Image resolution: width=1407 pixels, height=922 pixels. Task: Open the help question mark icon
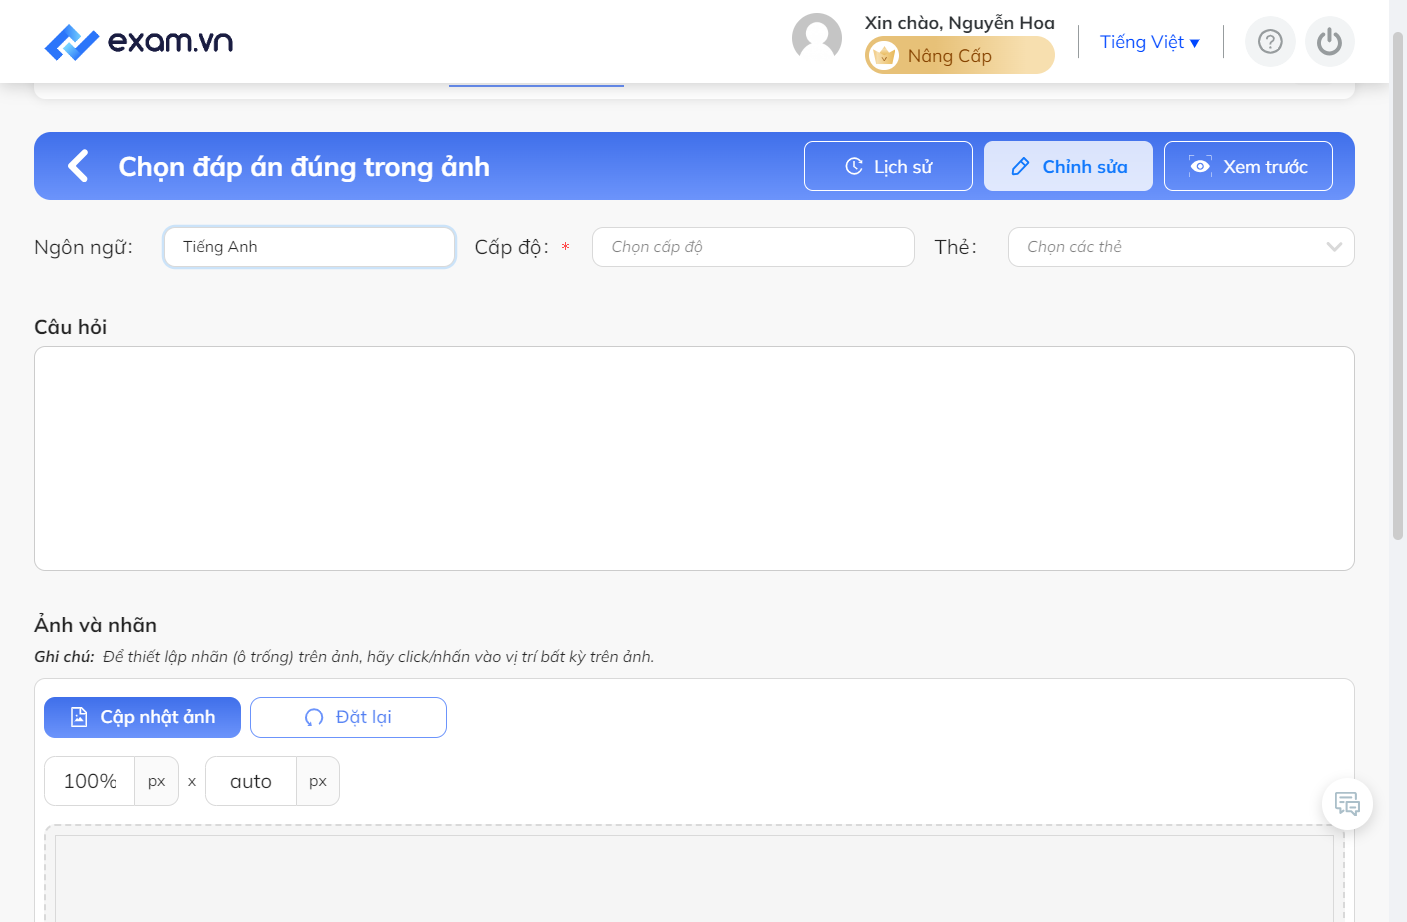(1270, 42)
